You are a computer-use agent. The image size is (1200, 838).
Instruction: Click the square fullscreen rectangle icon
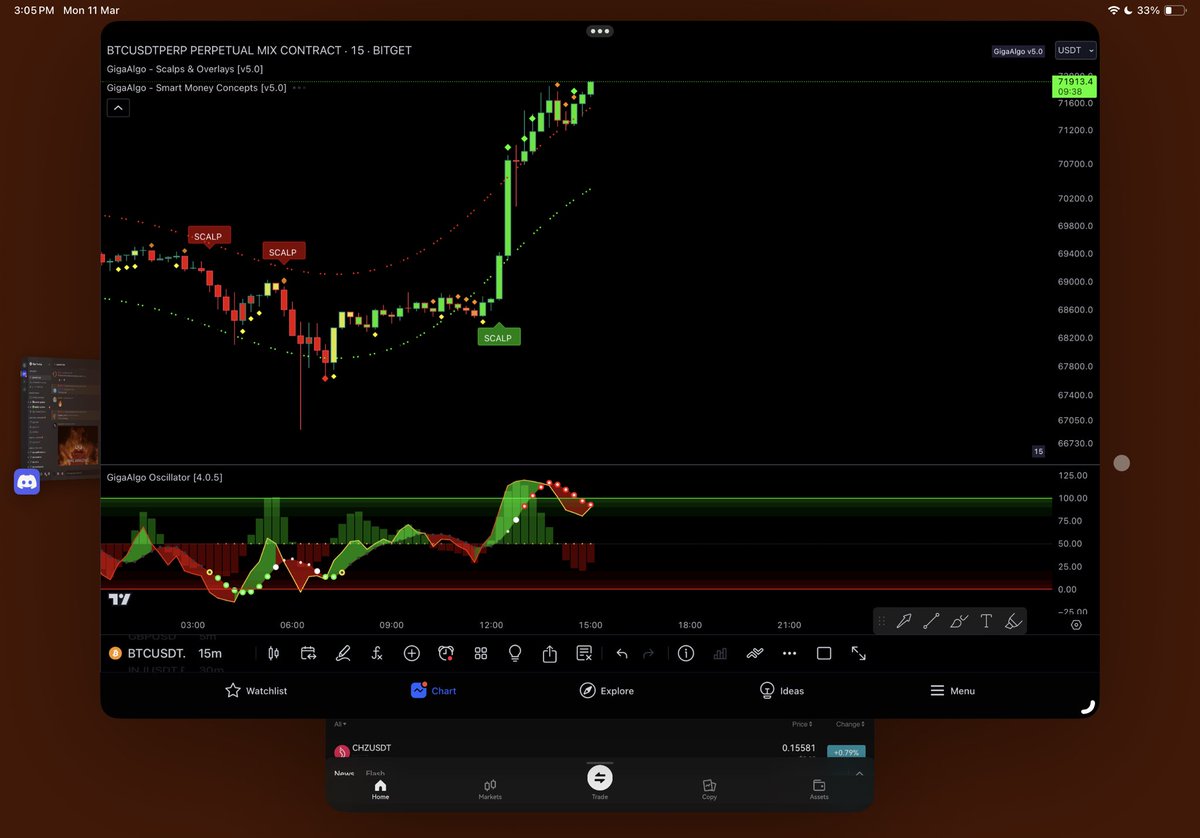[824, 653]
